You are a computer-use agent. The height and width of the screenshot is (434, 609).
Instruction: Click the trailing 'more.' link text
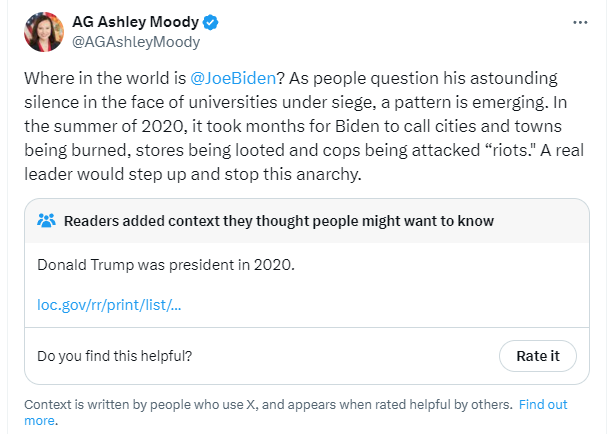pos(41,421)
